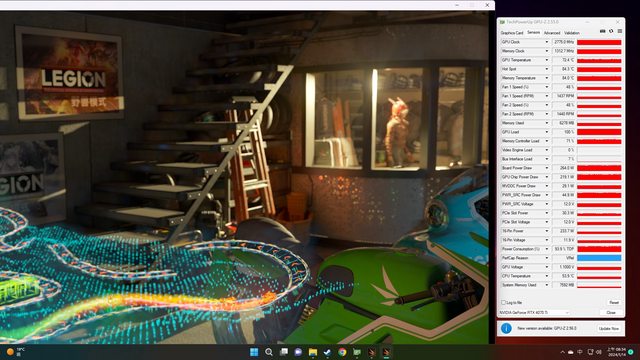
Task: Launch Google Chrome from the taskbar
Action: tap(342, 352)
